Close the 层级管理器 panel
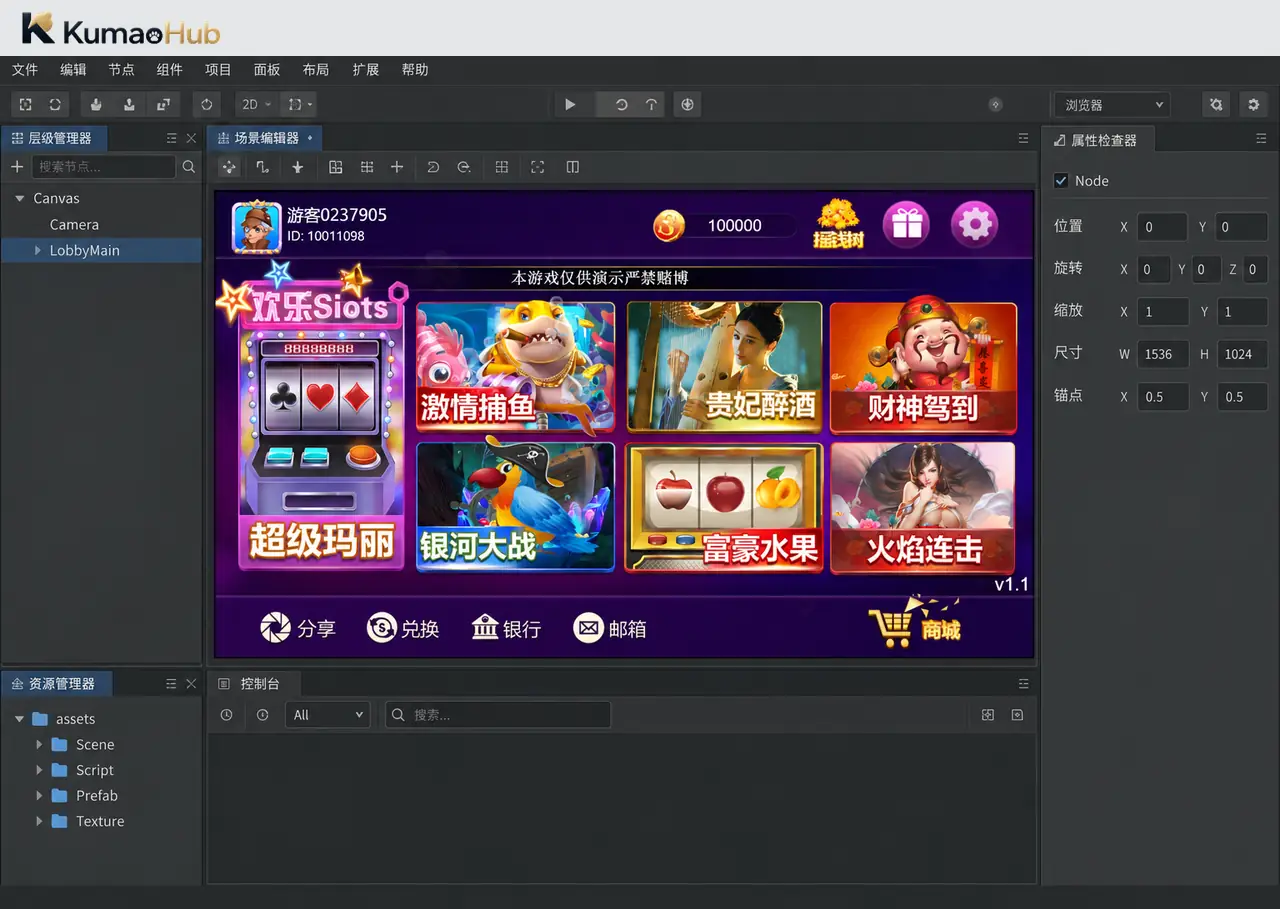 [191, 138]
